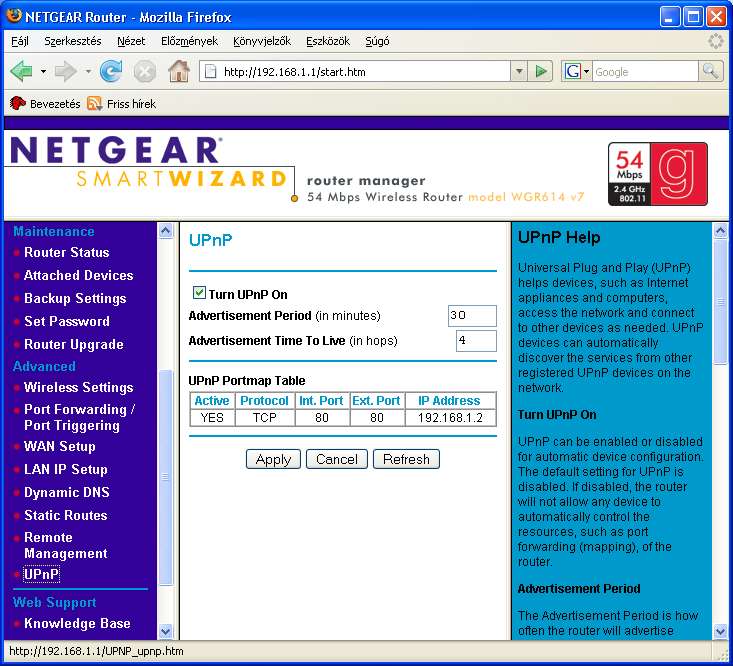Click the help panel scroll down arrow
This screenshot has width=733, height=666.
tap(720, 631)
